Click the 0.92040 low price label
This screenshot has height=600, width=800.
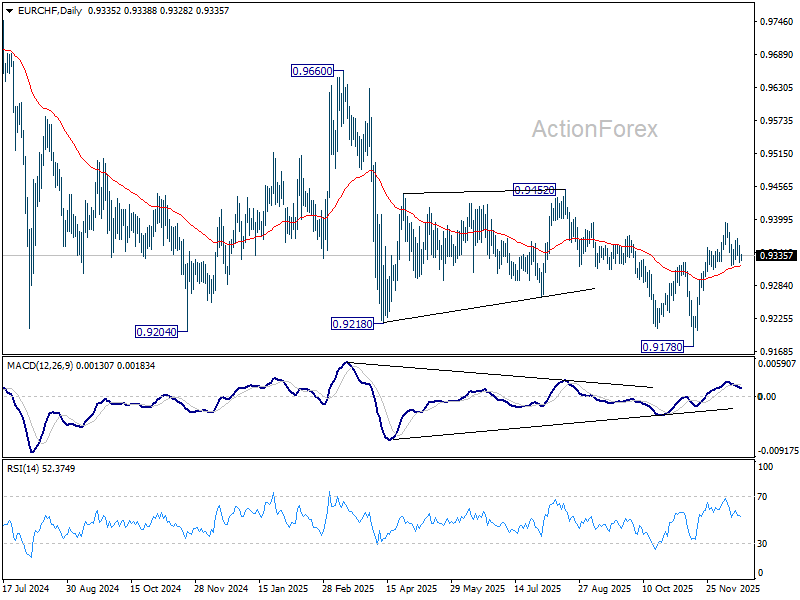click(157, 332)
